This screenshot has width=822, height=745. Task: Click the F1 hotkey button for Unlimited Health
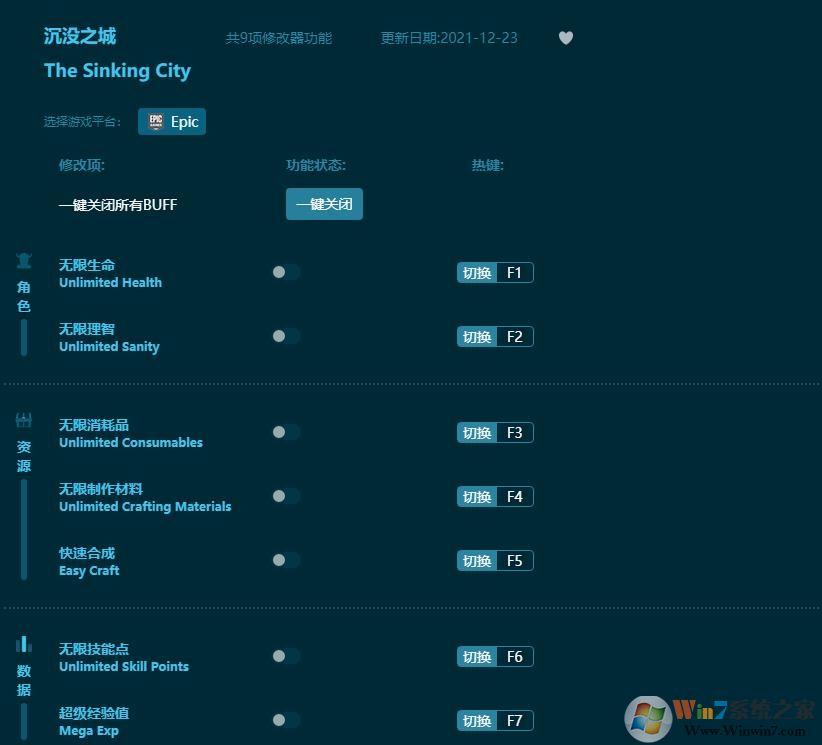[x=515, y=272]
